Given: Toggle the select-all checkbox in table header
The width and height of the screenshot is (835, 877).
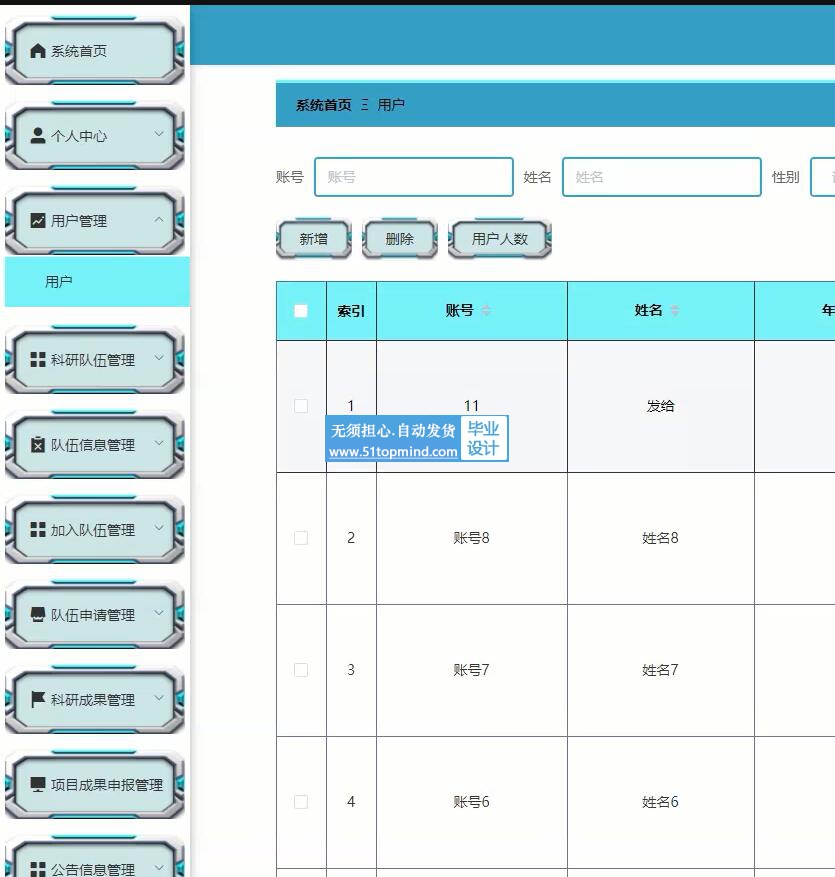Looking at the screenshot, I should (301, 311).
